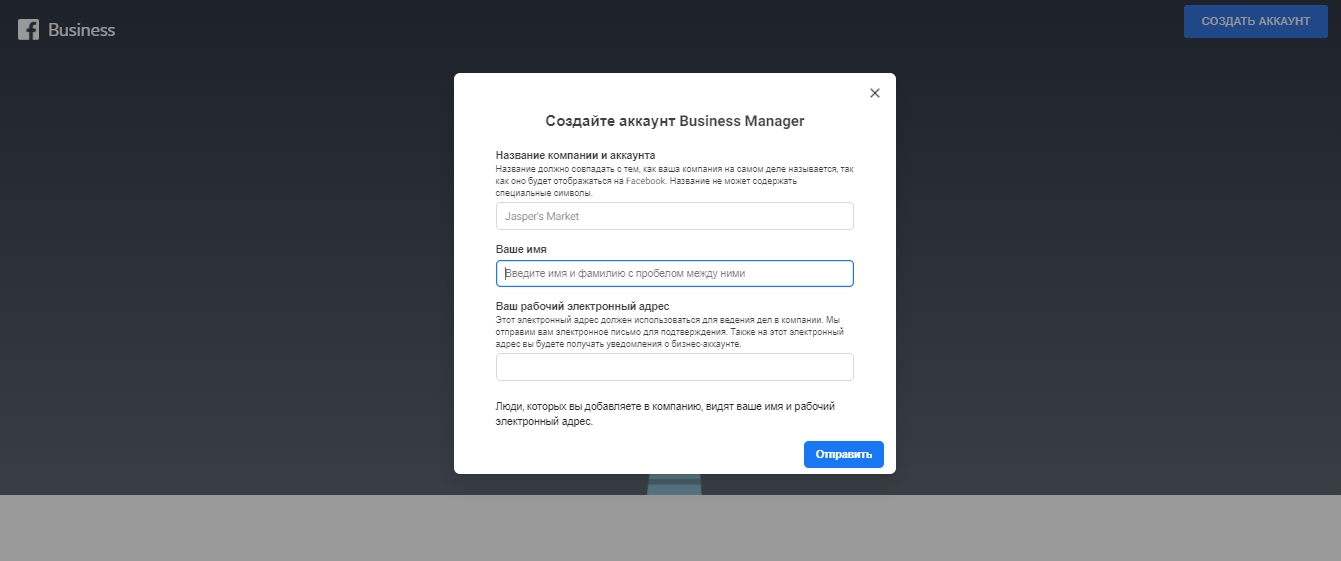The width and height of the screenshot is (1341, 561).
Task: Close the Business Manager dialog with X
Action: point(875,93)
